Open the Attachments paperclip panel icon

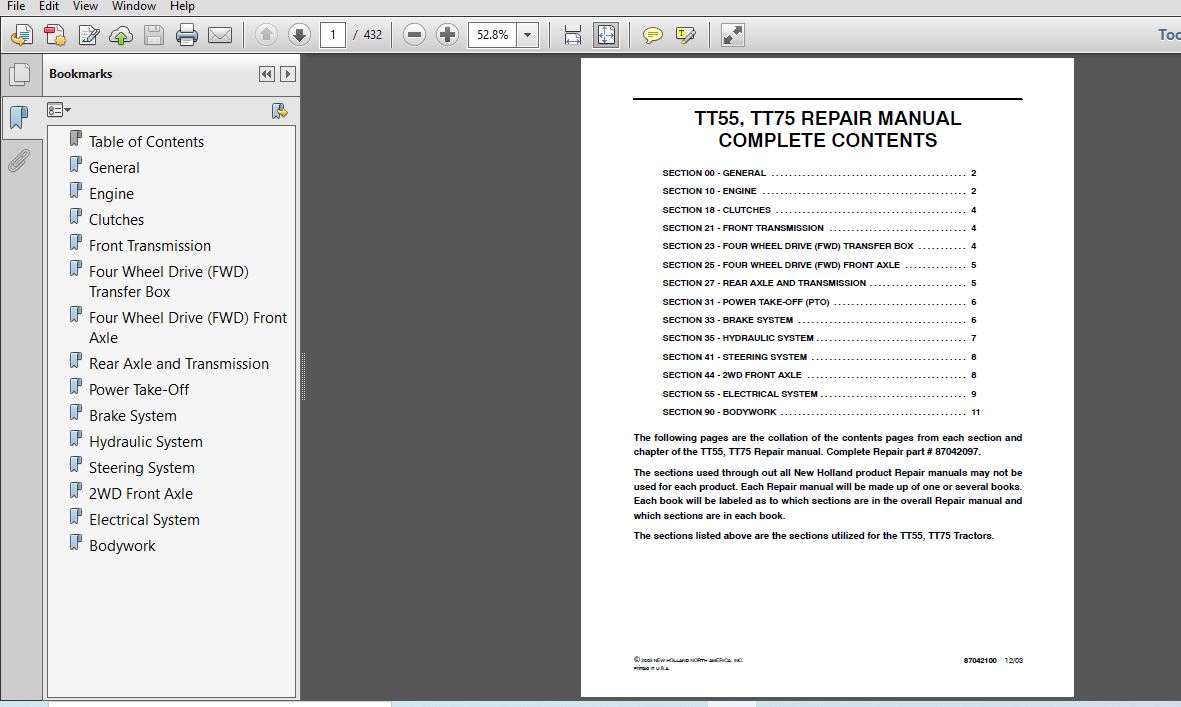coord(19,160)
